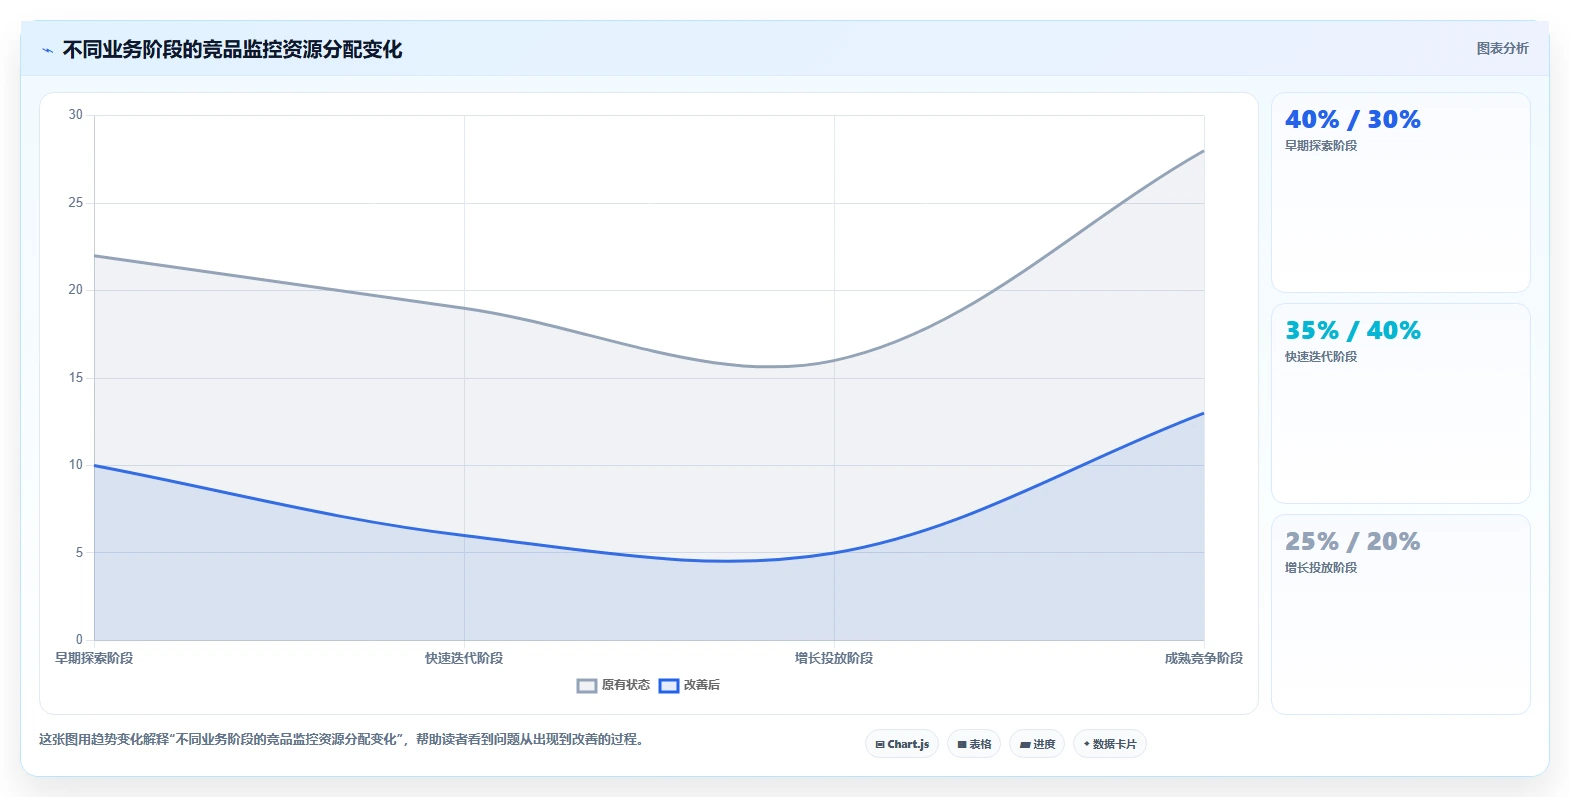Viewport: 1570px width, 797px height.
Task: Click the 图表分析 label in header
Action: [1502, 48]
